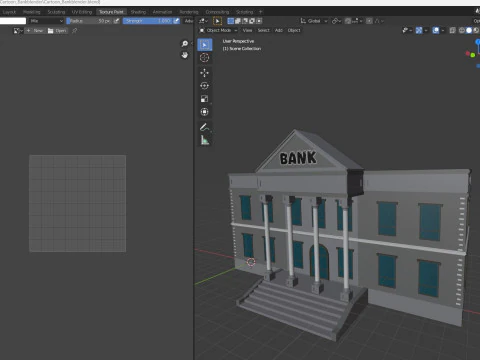Open the Select menu in 3D viewport
Screen dimensions: 480x360
263,30
